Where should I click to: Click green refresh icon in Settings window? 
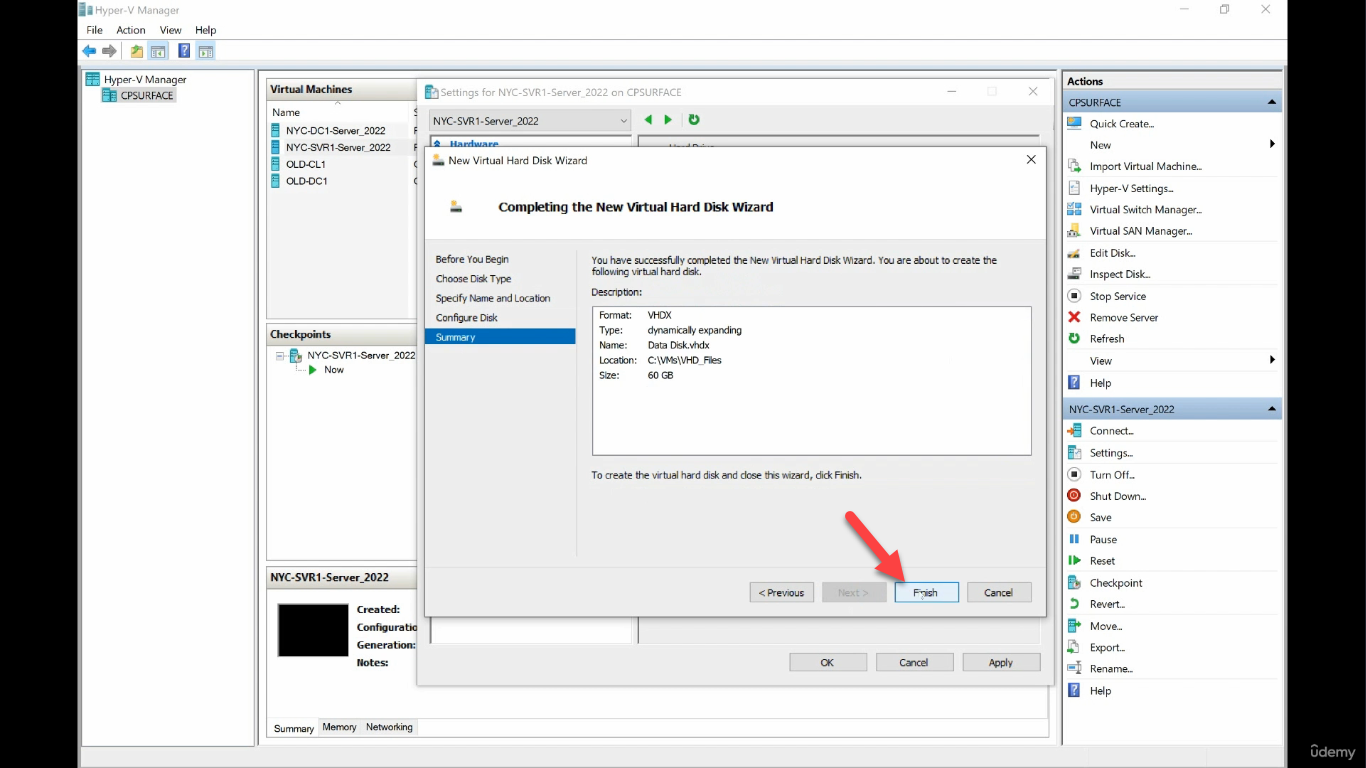pos(693,120)
